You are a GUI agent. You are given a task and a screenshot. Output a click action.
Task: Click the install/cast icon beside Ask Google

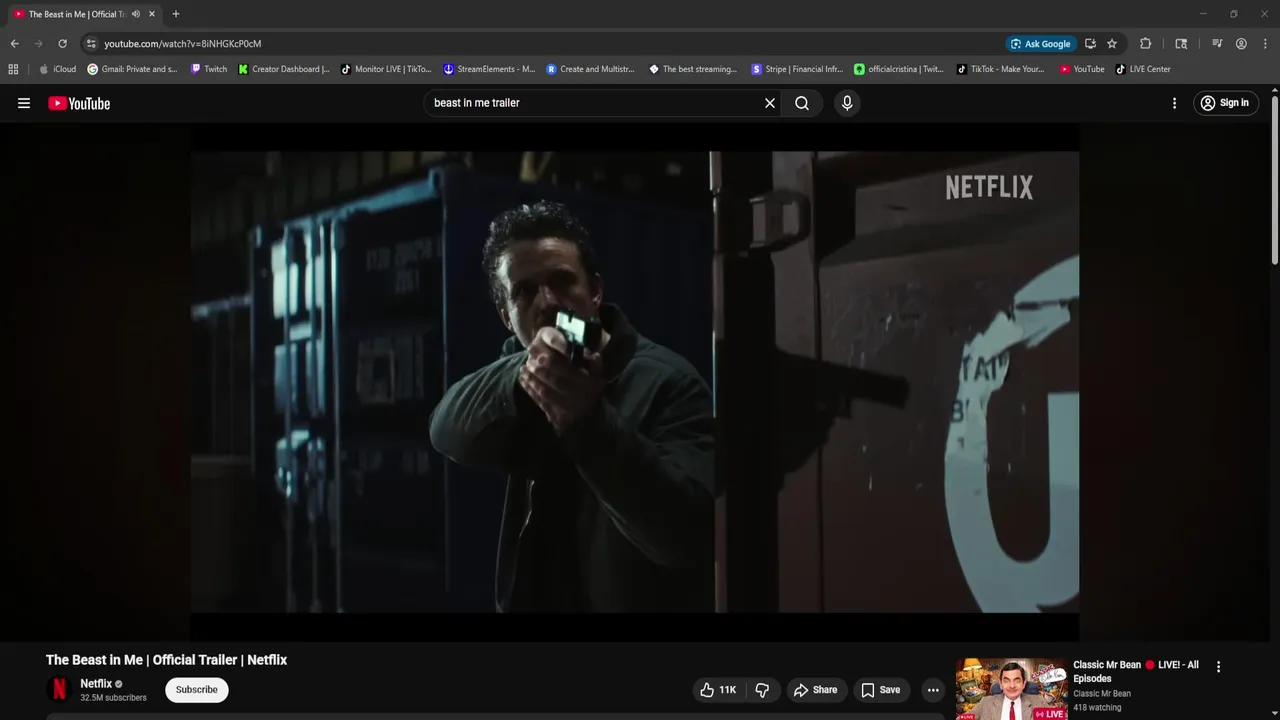tap(1090, 44)
